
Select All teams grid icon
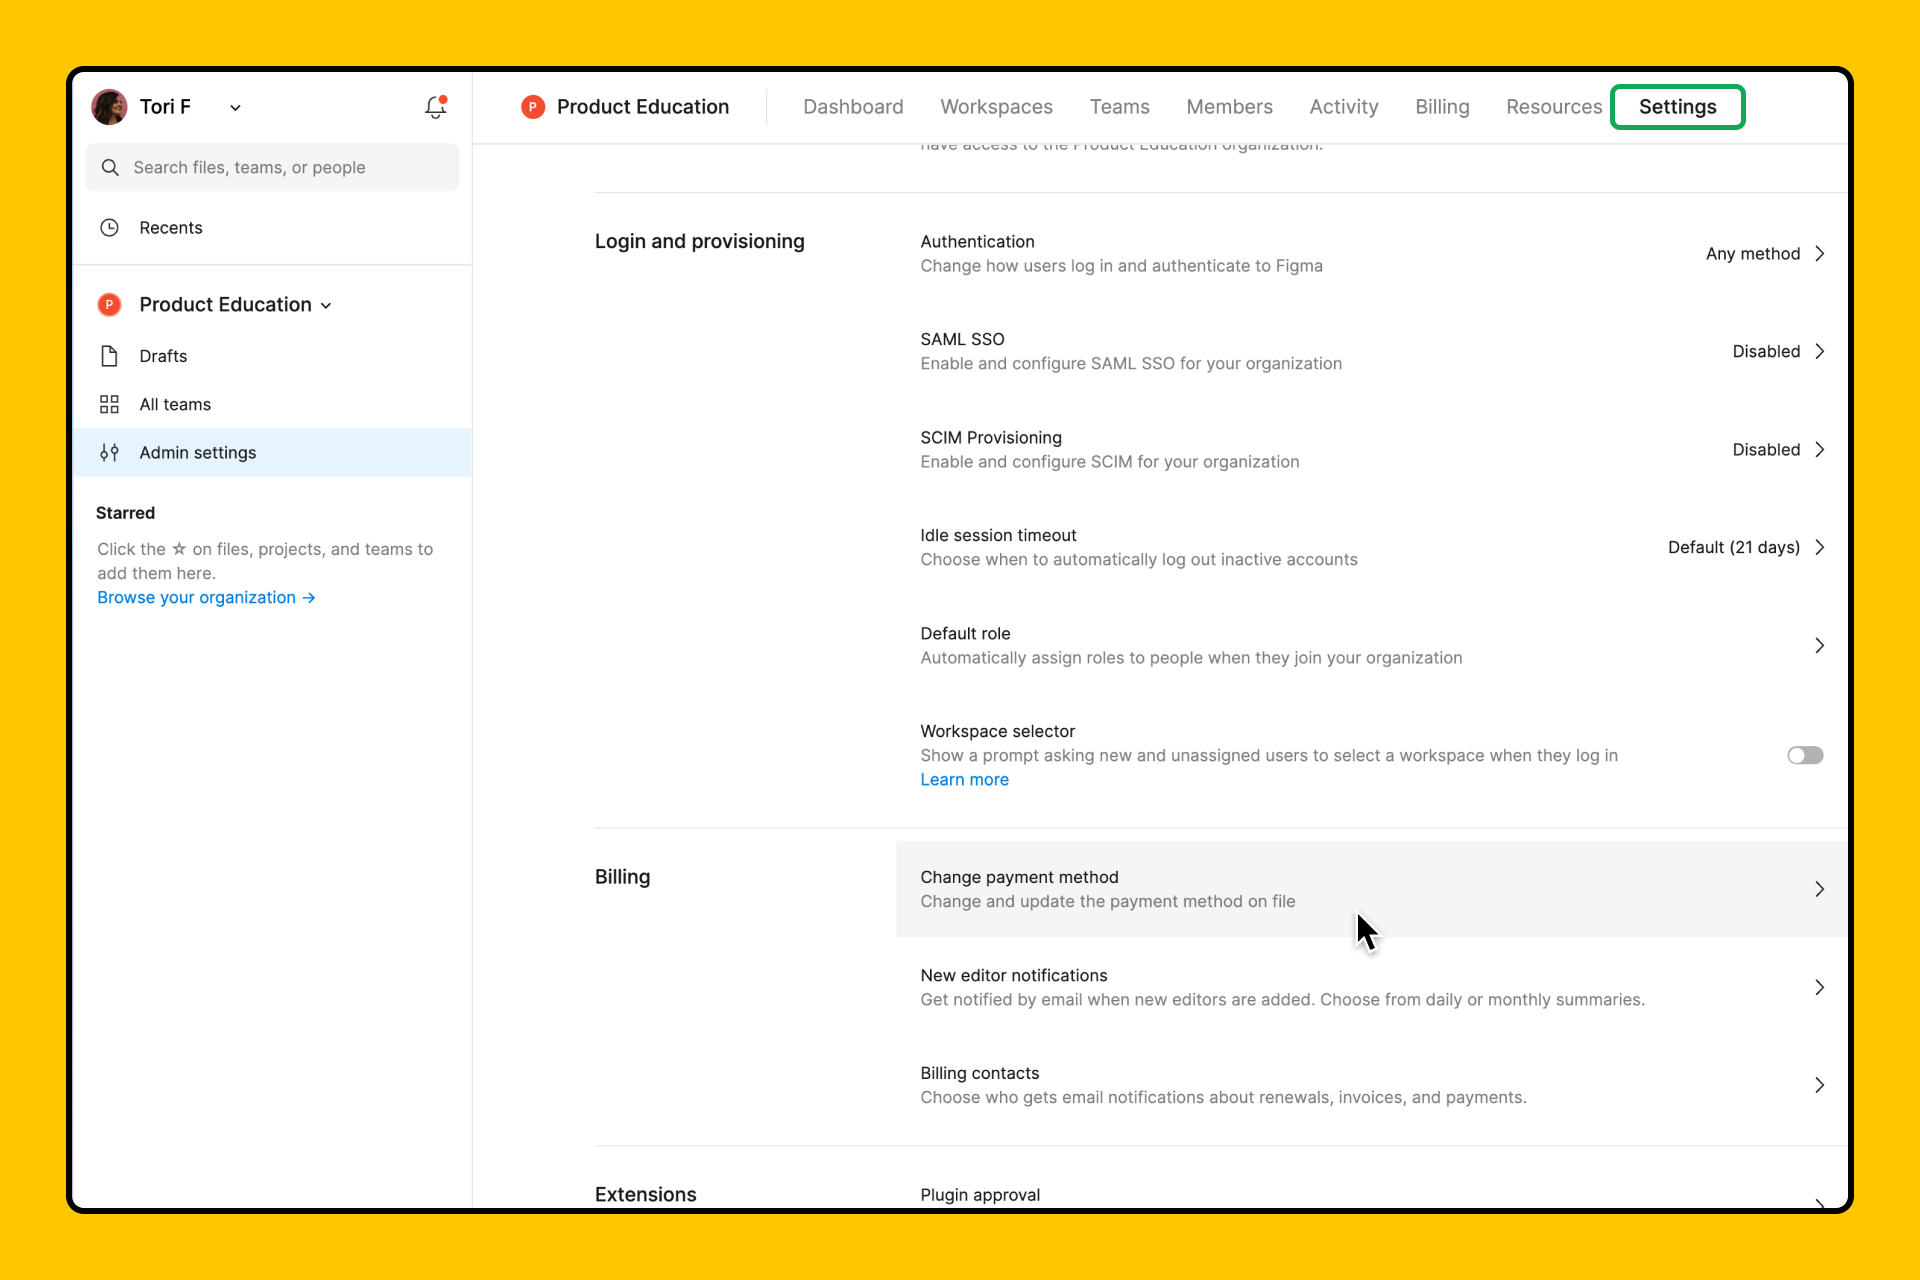(109, 404)
